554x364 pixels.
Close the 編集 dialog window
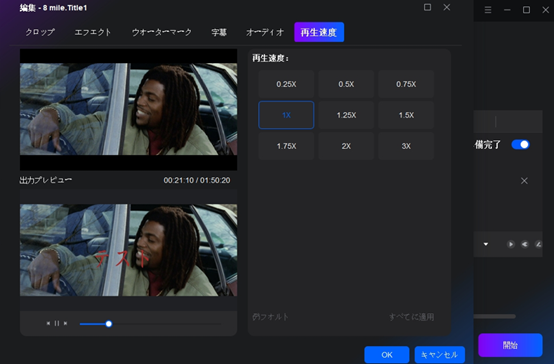tap(447, 7)
